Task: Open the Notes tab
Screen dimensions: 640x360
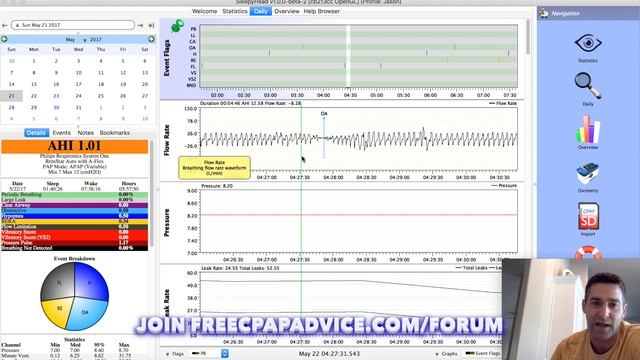Action: click(85, 133)
